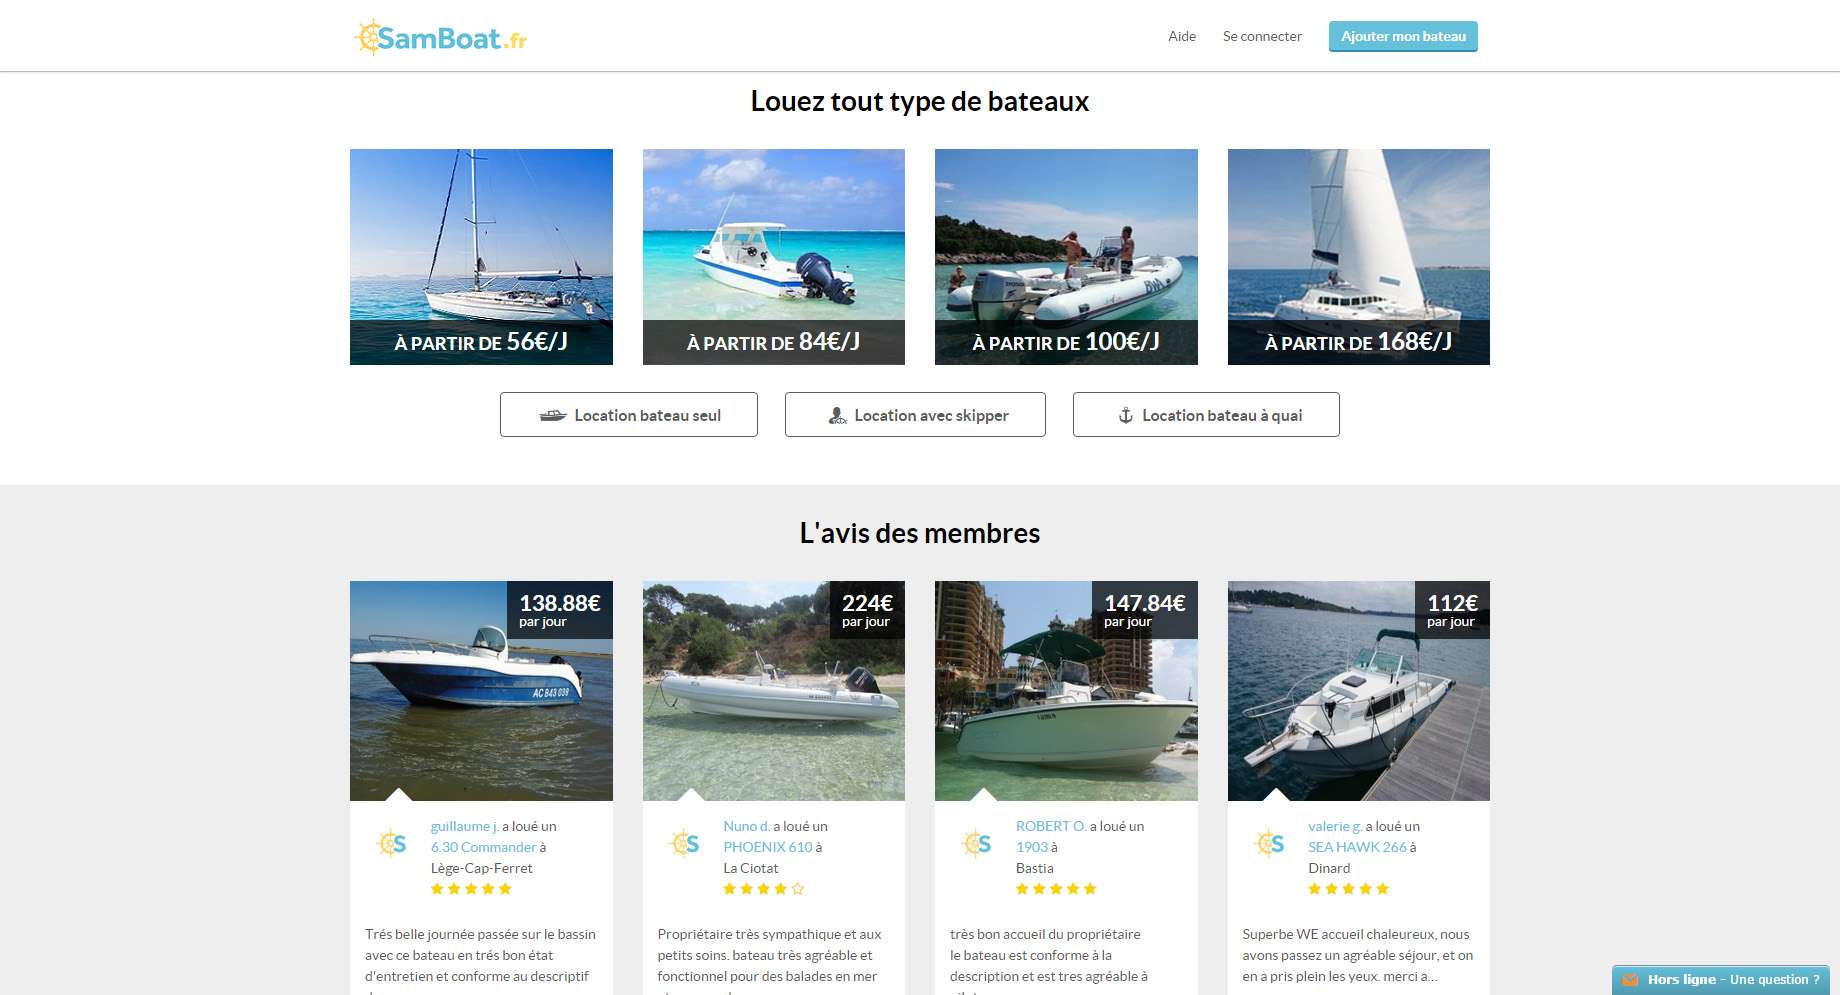
Task: Select the motorboat tile from 84€/J
Action: pyautogui.click(x=773, y=257)
